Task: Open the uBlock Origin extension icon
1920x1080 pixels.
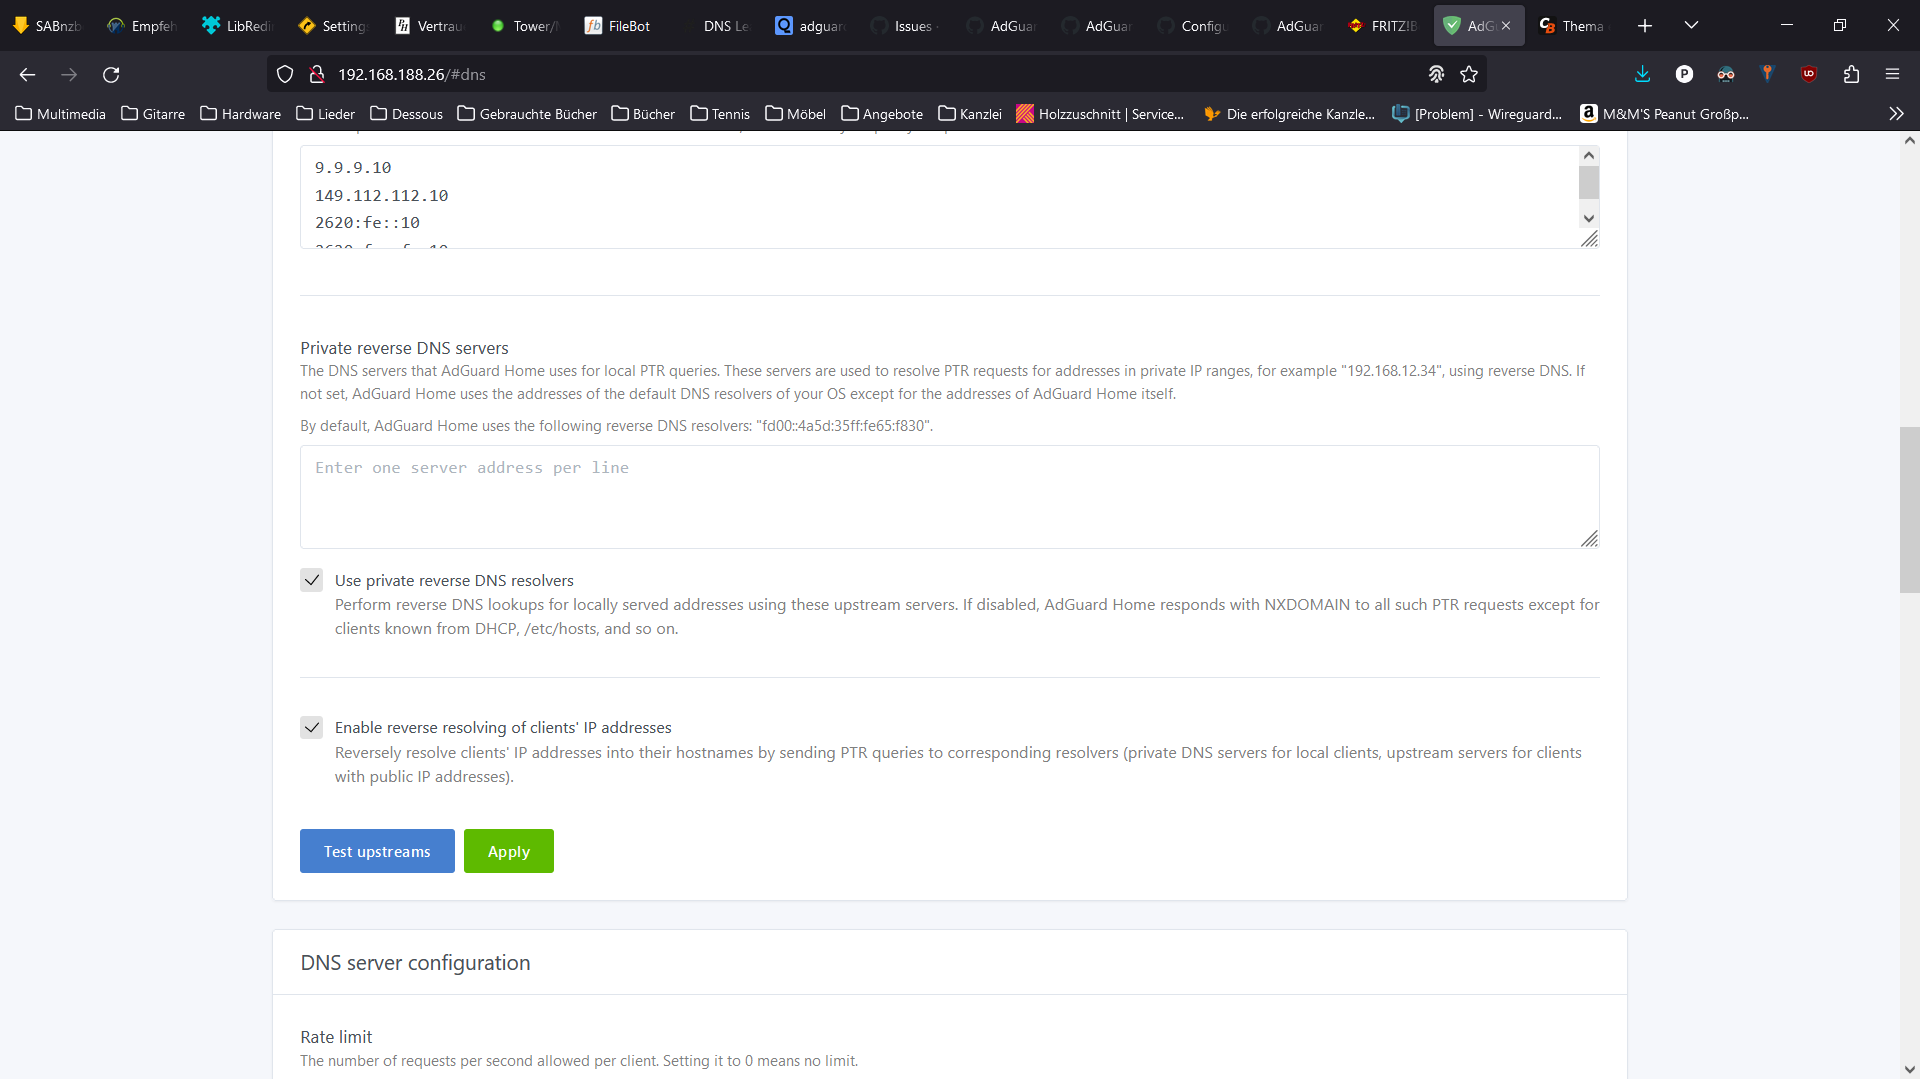Action: click(1808, 74)
